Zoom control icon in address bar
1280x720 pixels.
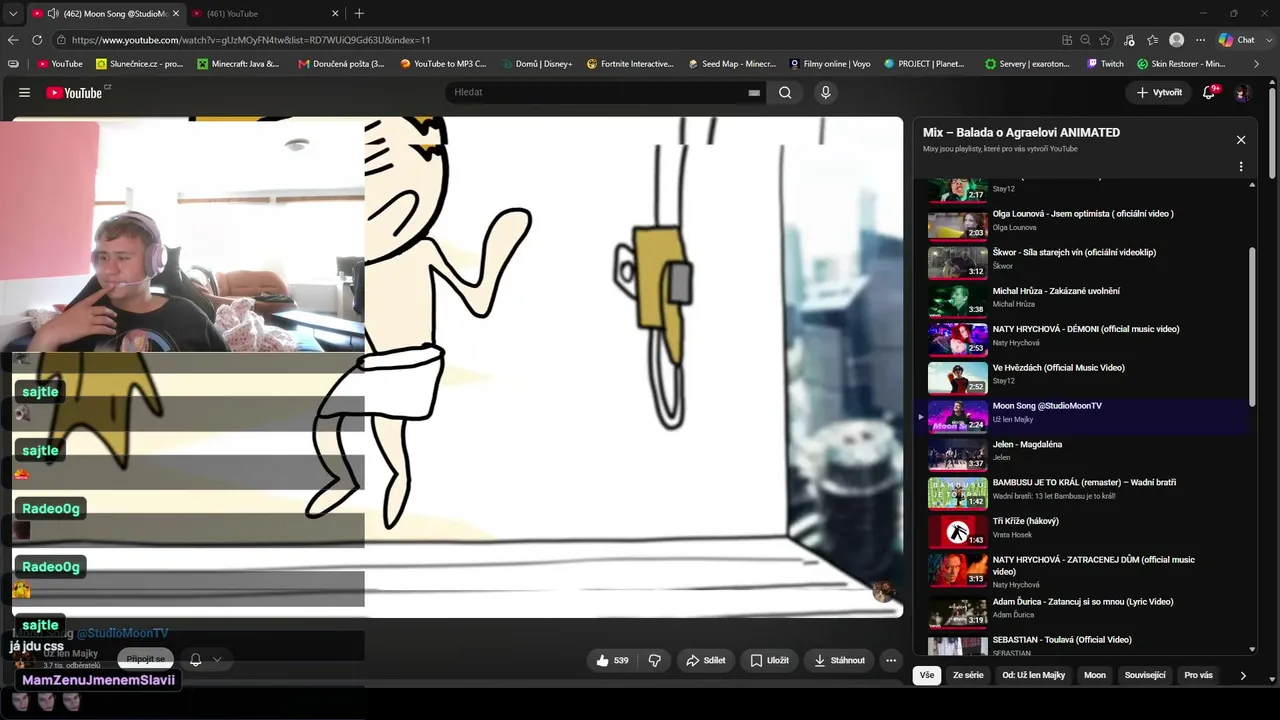(1085, 40)
